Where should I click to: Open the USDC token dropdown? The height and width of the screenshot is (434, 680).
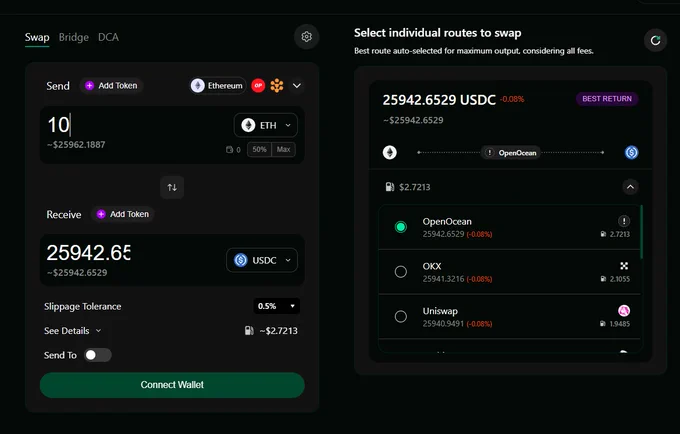[262, 260]
